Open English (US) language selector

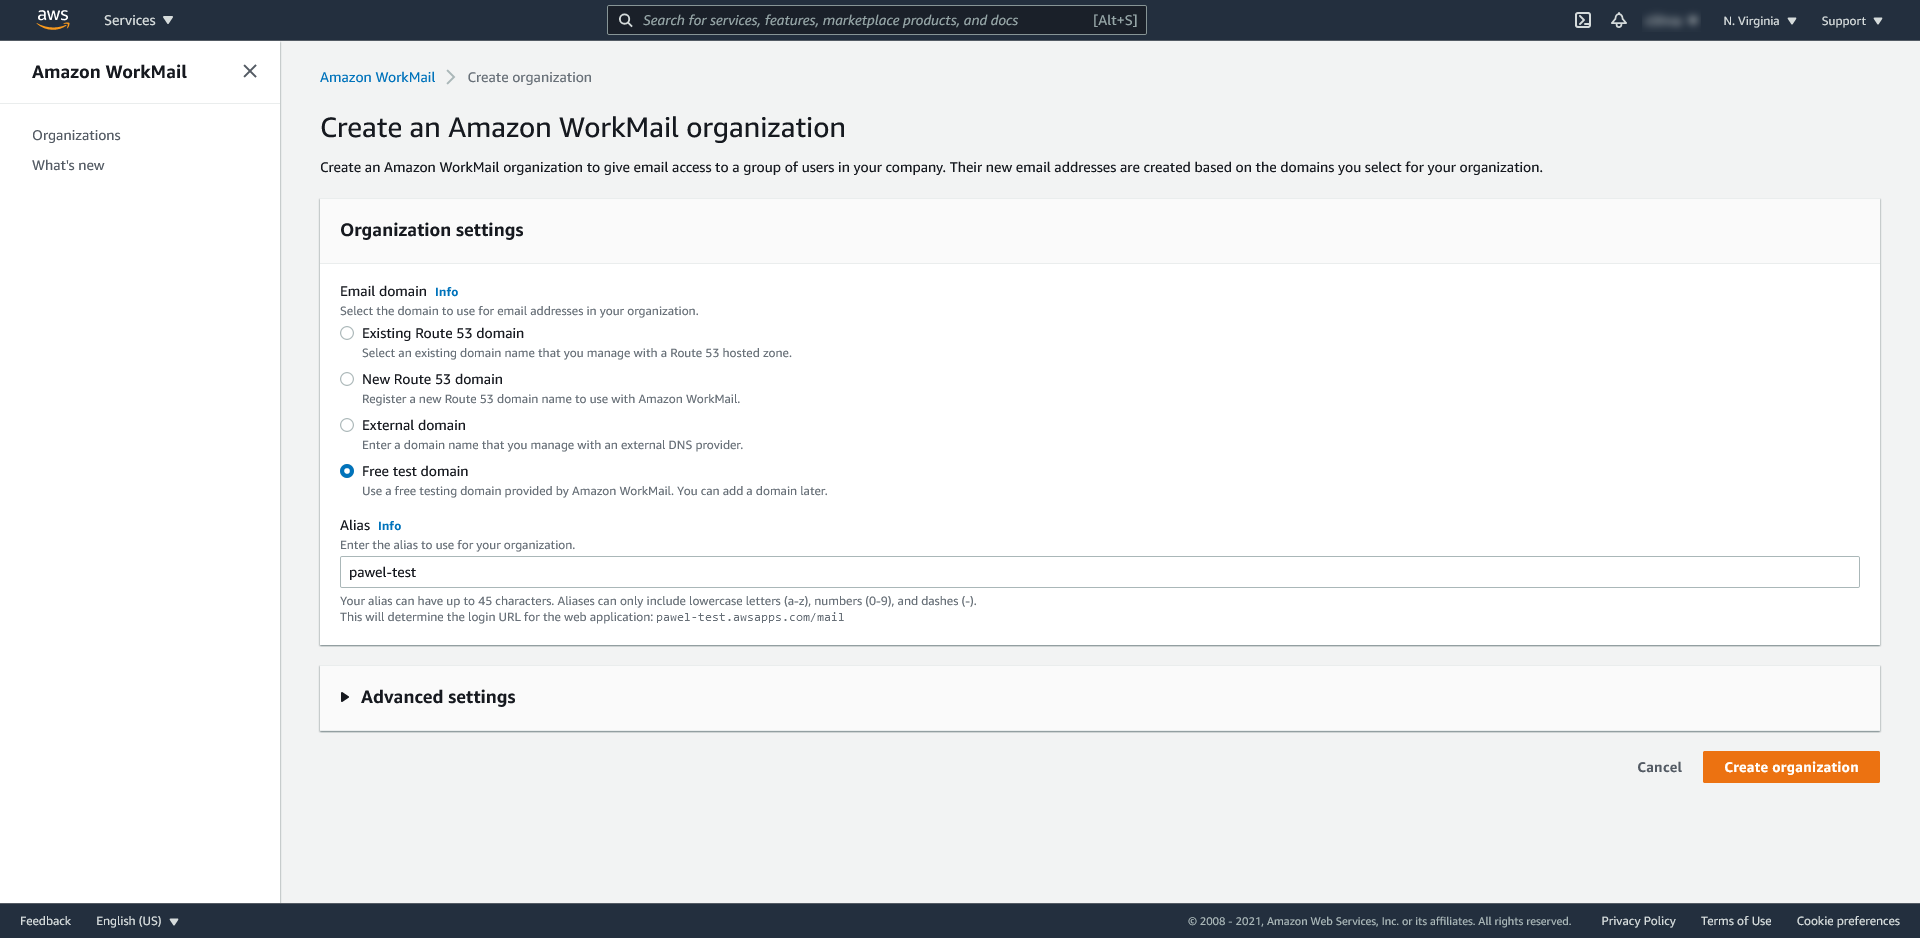point(137,921)
